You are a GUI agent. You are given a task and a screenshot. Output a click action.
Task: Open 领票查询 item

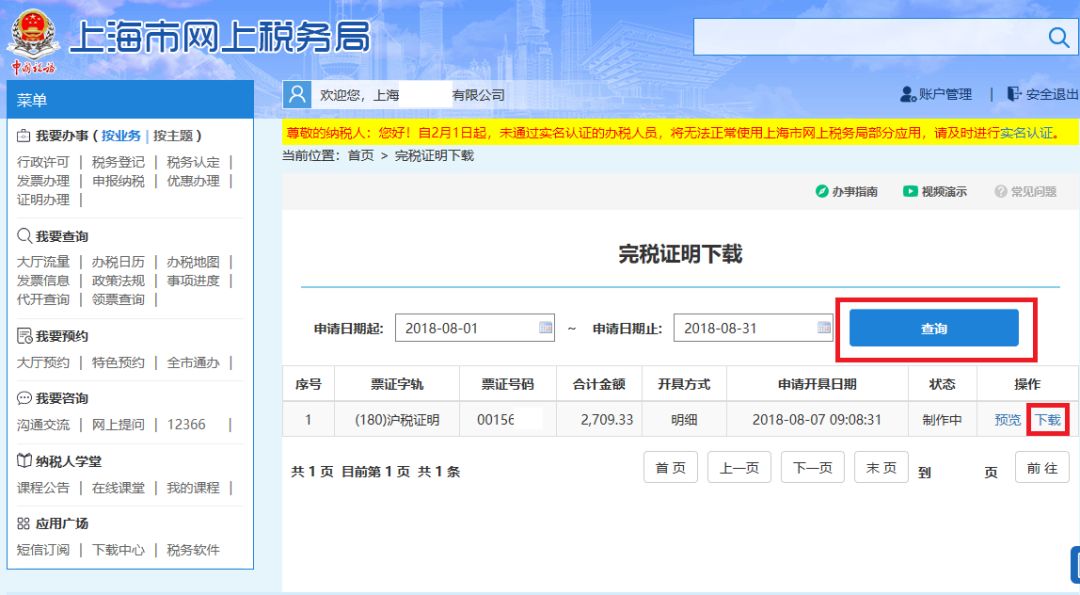118,300
